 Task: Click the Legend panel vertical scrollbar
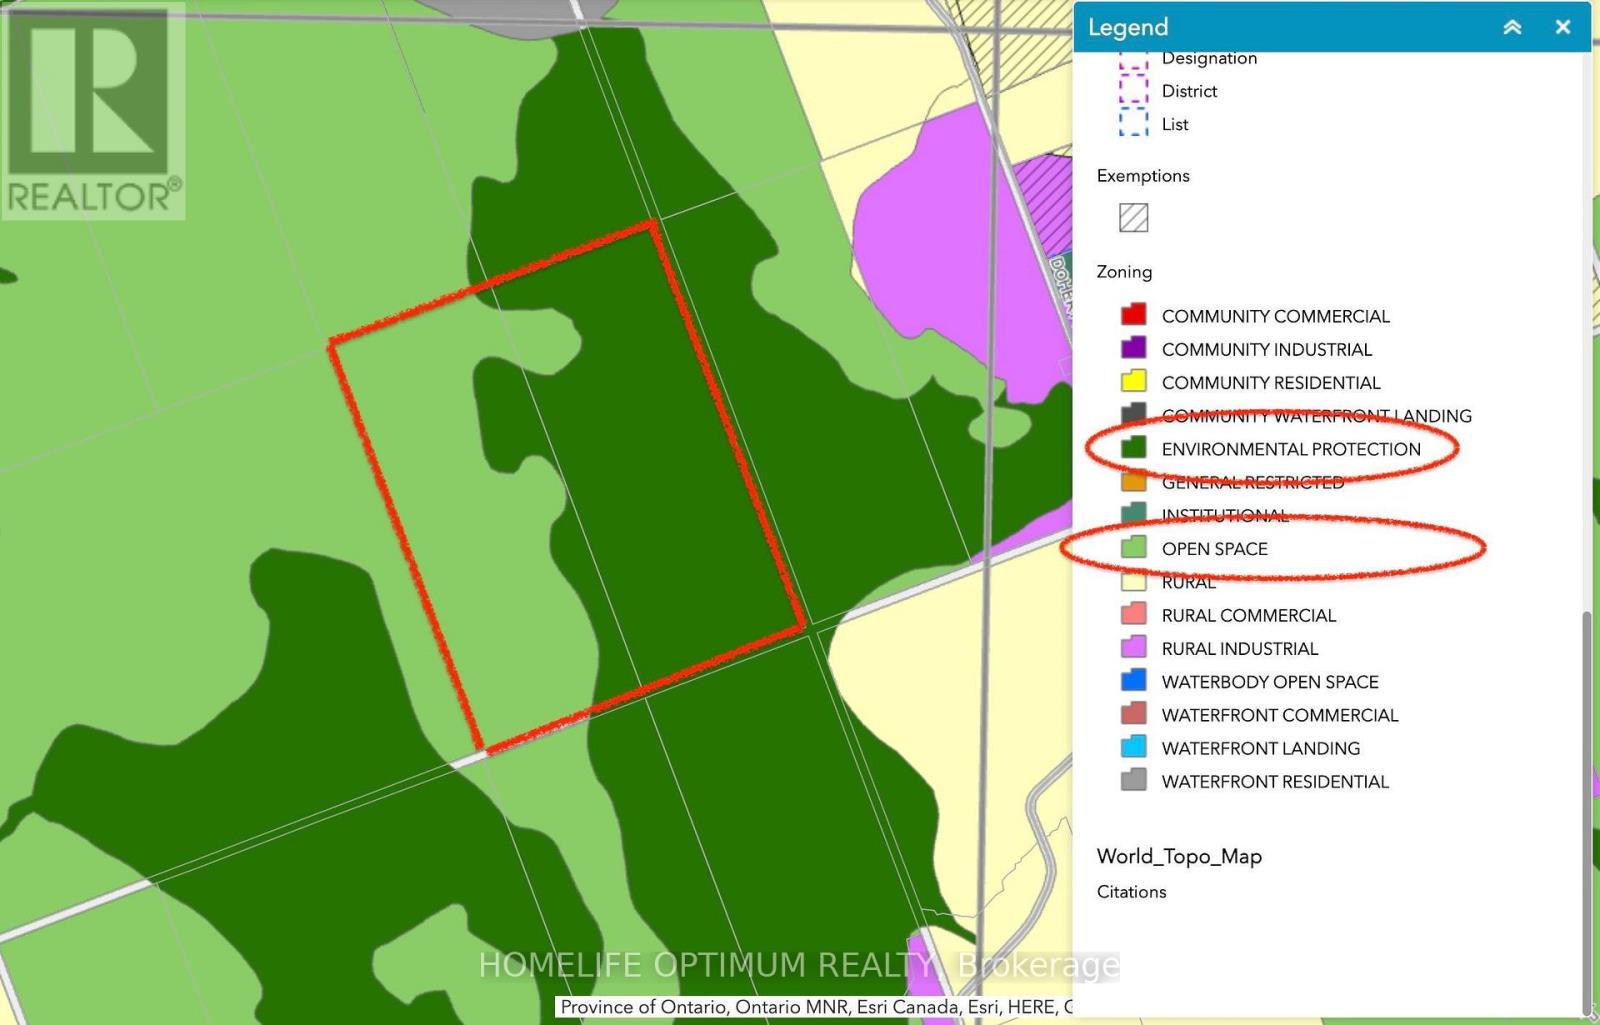click(x=1587, y=810)
